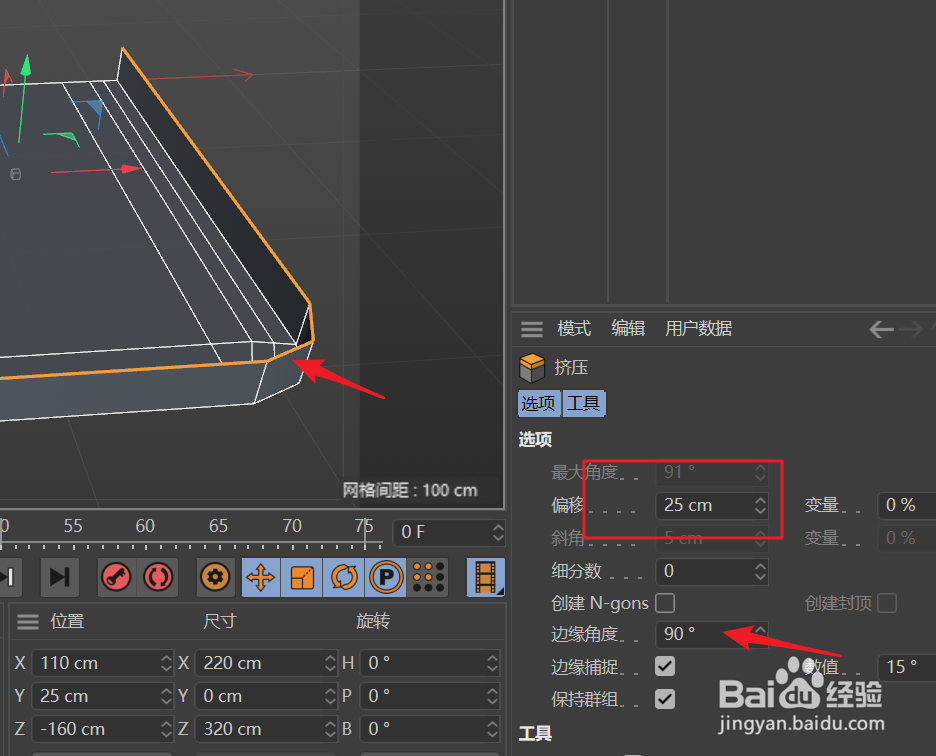Click the 挤压 (Extrude) cube icon

pyautogui.click(x=531, y=367)
